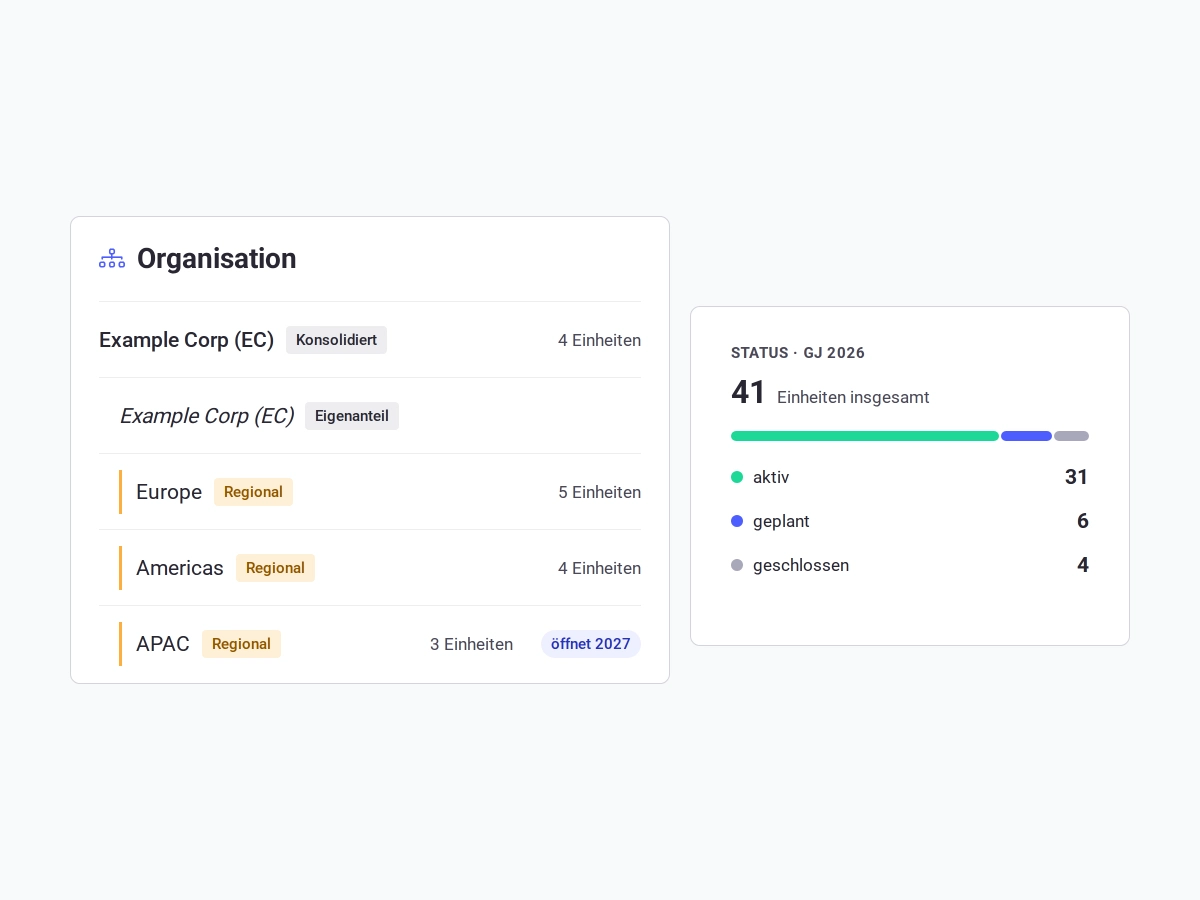Click the blue geplant bar segment
The width and height of the screenshot is (1200, 900).
coord(1026,436)
